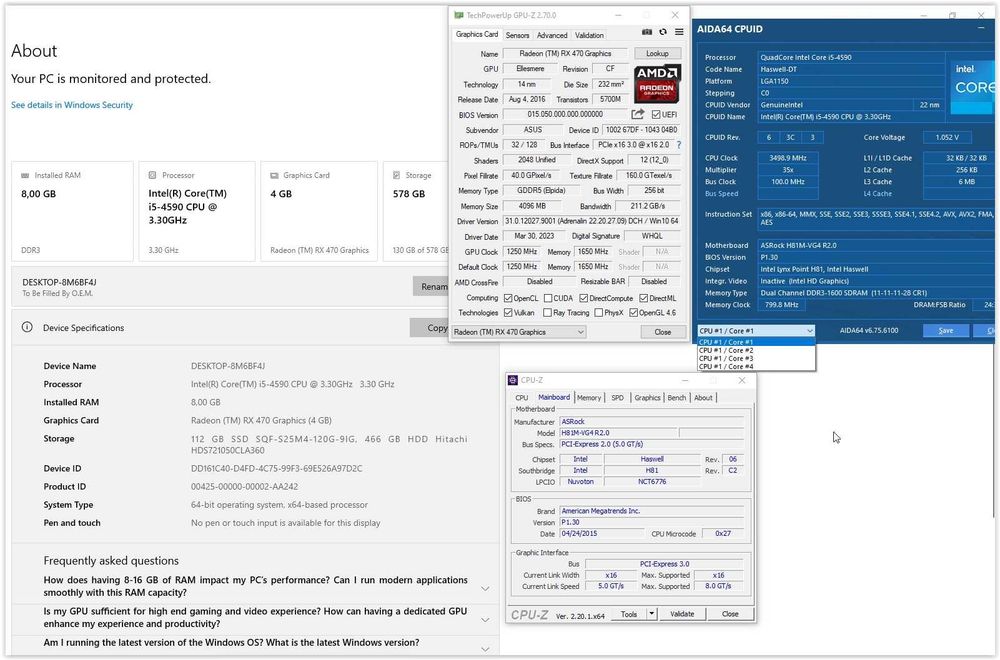1000x660 pixels.
Task: Click the Processor card icon
Action: click(152, 175)
